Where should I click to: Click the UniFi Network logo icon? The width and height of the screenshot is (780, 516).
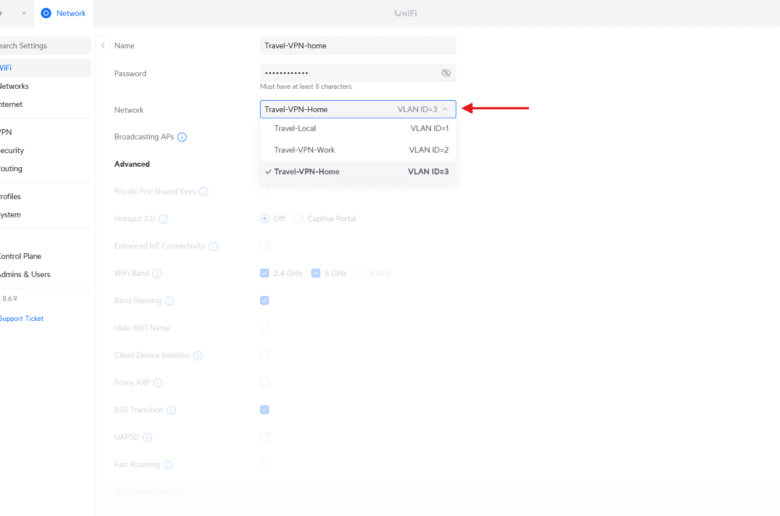pyautogui.click(x=46, y=13)
